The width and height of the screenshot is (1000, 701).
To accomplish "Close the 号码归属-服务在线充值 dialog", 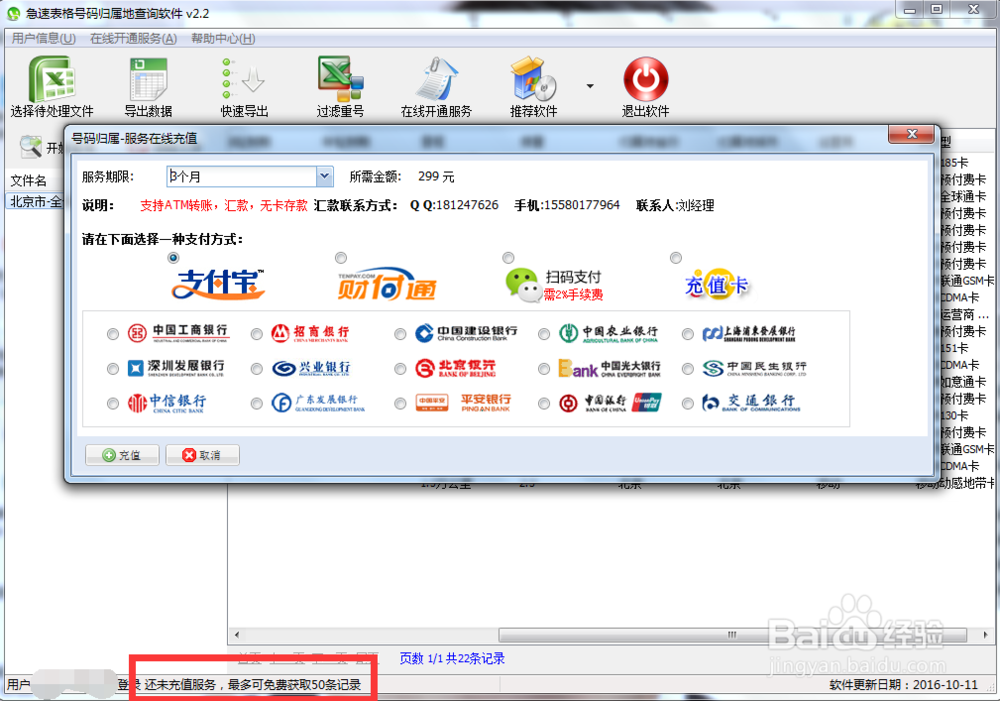I will pos(911,134).
